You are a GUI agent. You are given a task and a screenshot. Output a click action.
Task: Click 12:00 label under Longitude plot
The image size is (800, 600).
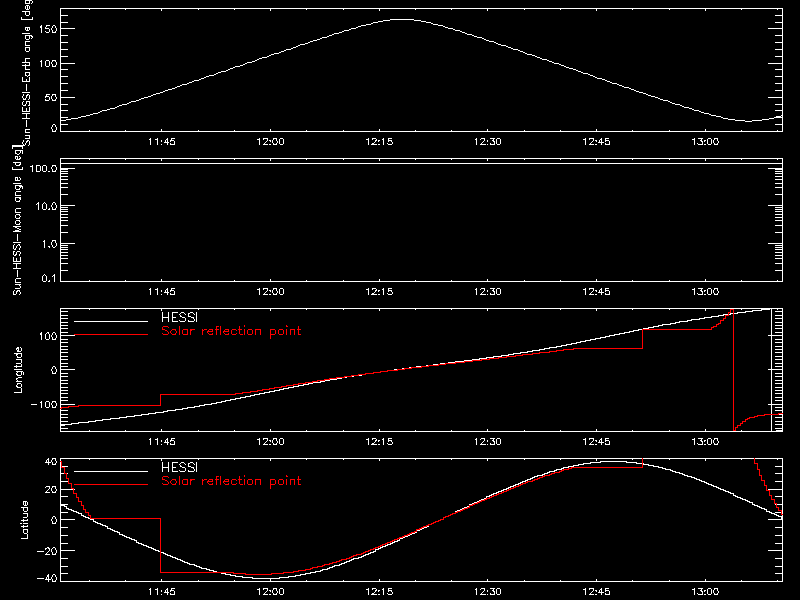[x=270, y=442]
